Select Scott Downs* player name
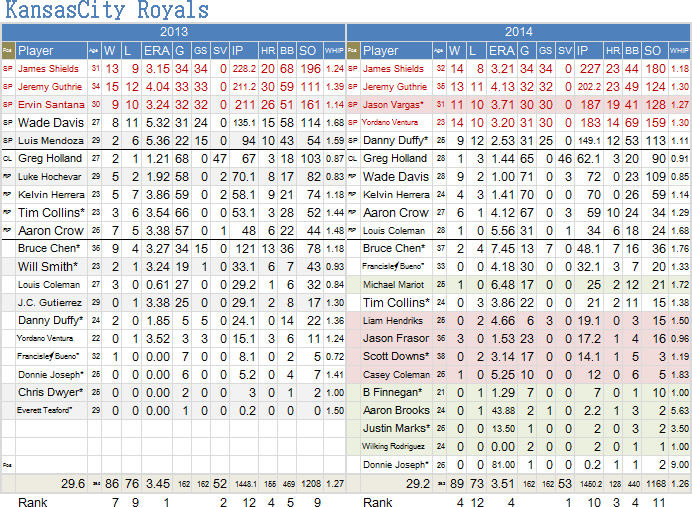692x507 pixels. [x=396, y=357]
